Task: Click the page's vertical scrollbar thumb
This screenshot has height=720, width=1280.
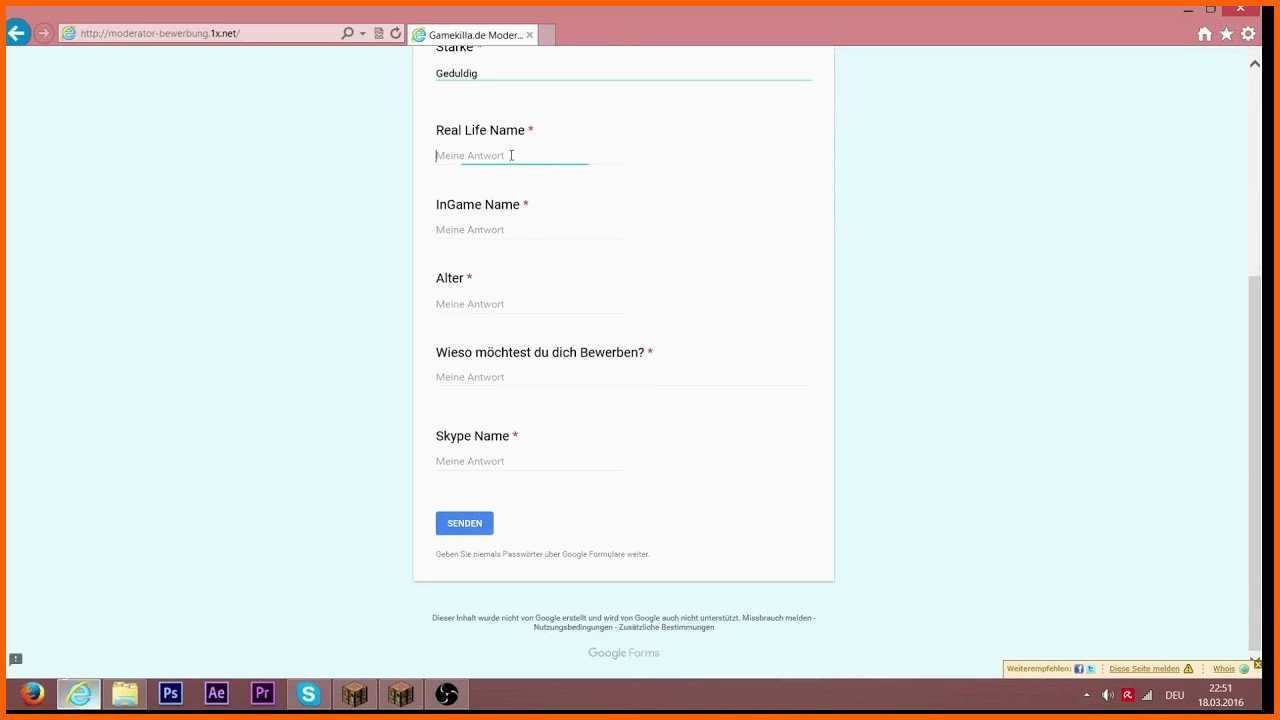Action: point(1255,460)
